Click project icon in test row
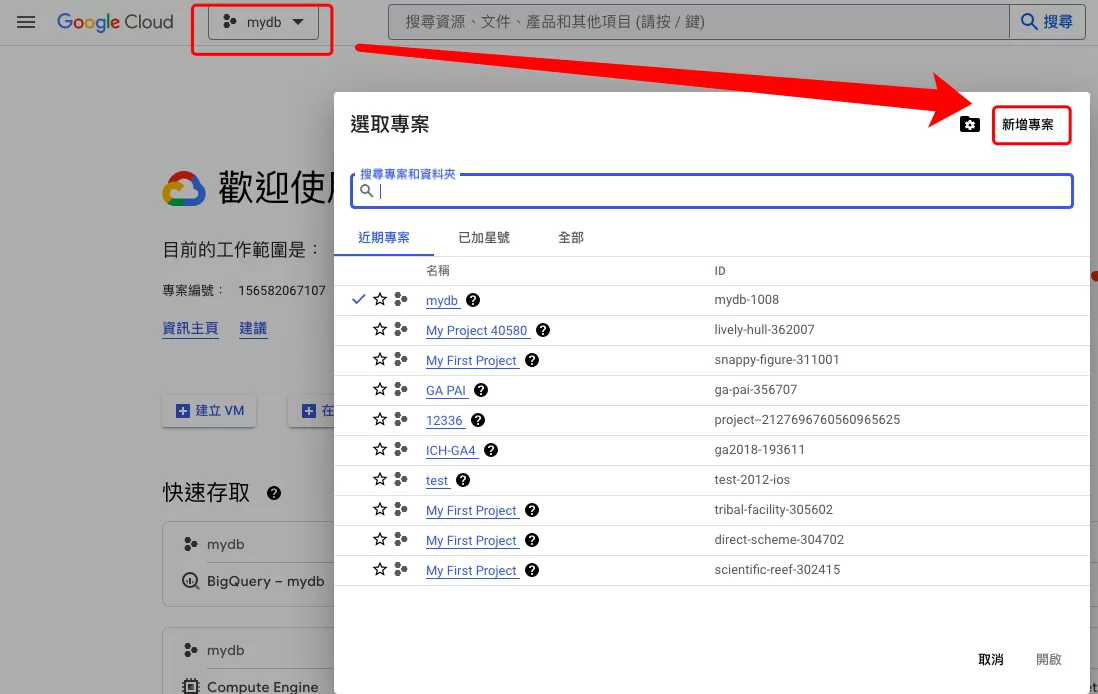The image size is (1098, 694). pos(401,480)
